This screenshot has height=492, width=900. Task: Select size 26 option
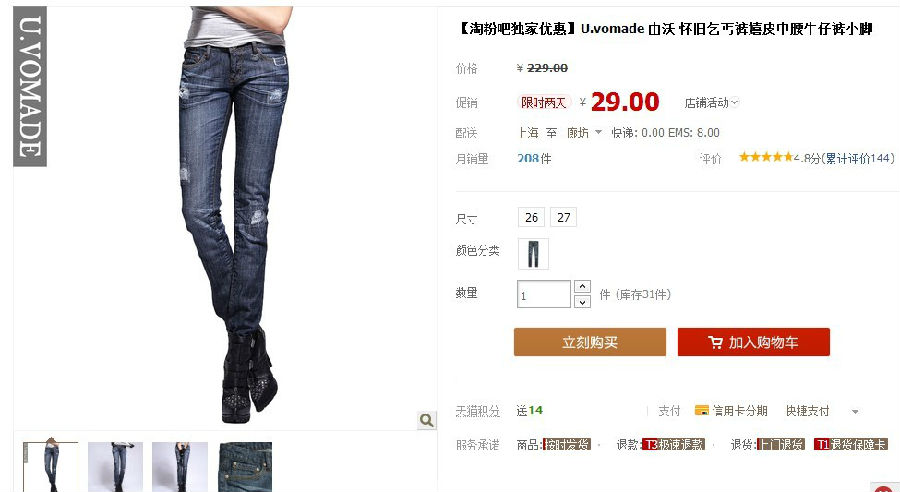532,218
